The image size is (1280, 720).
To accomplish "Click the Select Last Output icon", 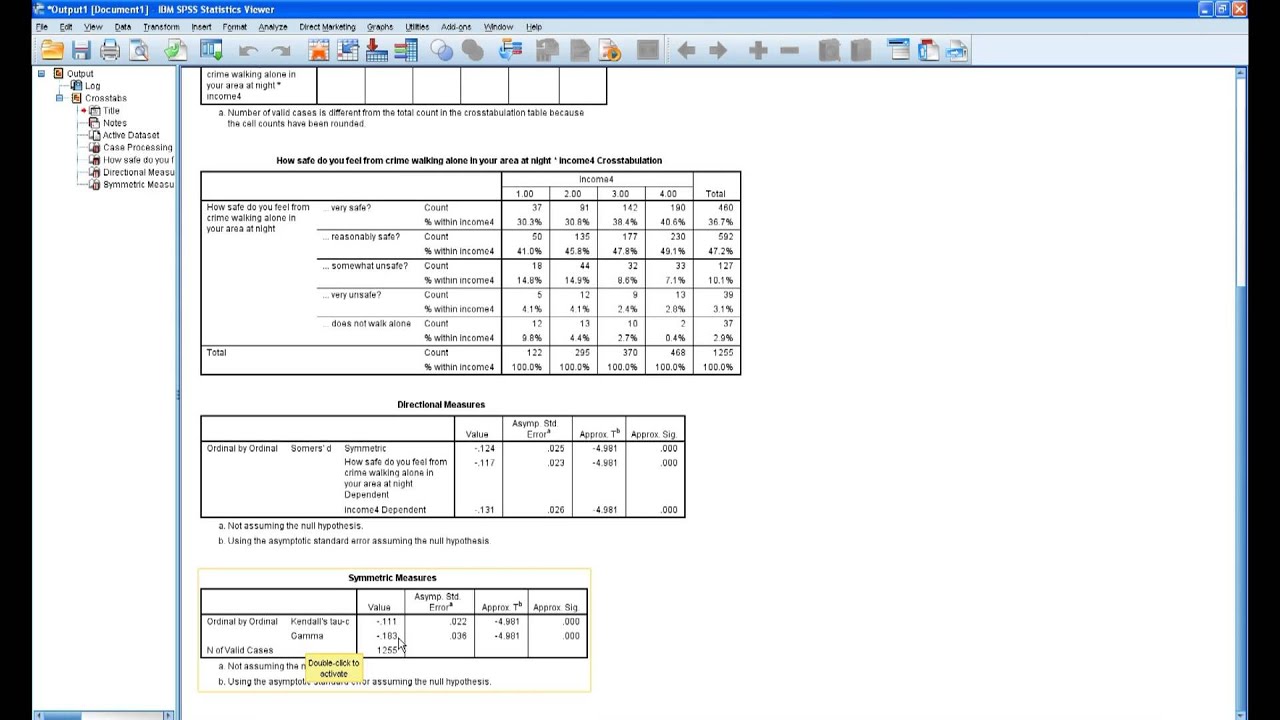I will click(510, 50).
